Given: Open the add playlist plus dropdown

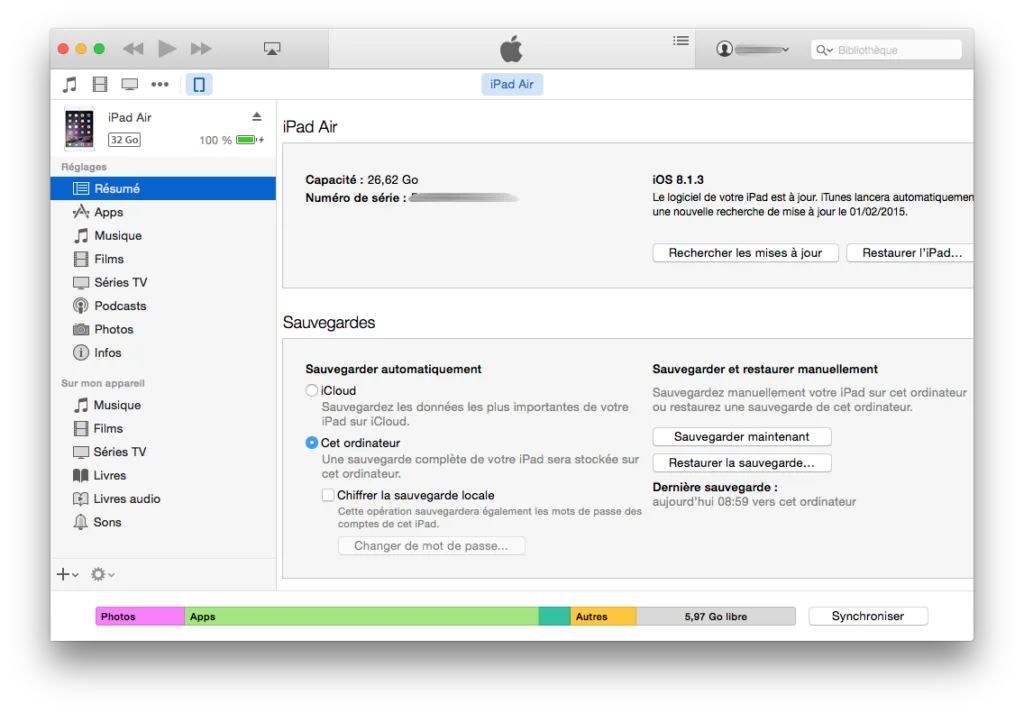Looking at the screenshot, I should pos(64,573).
